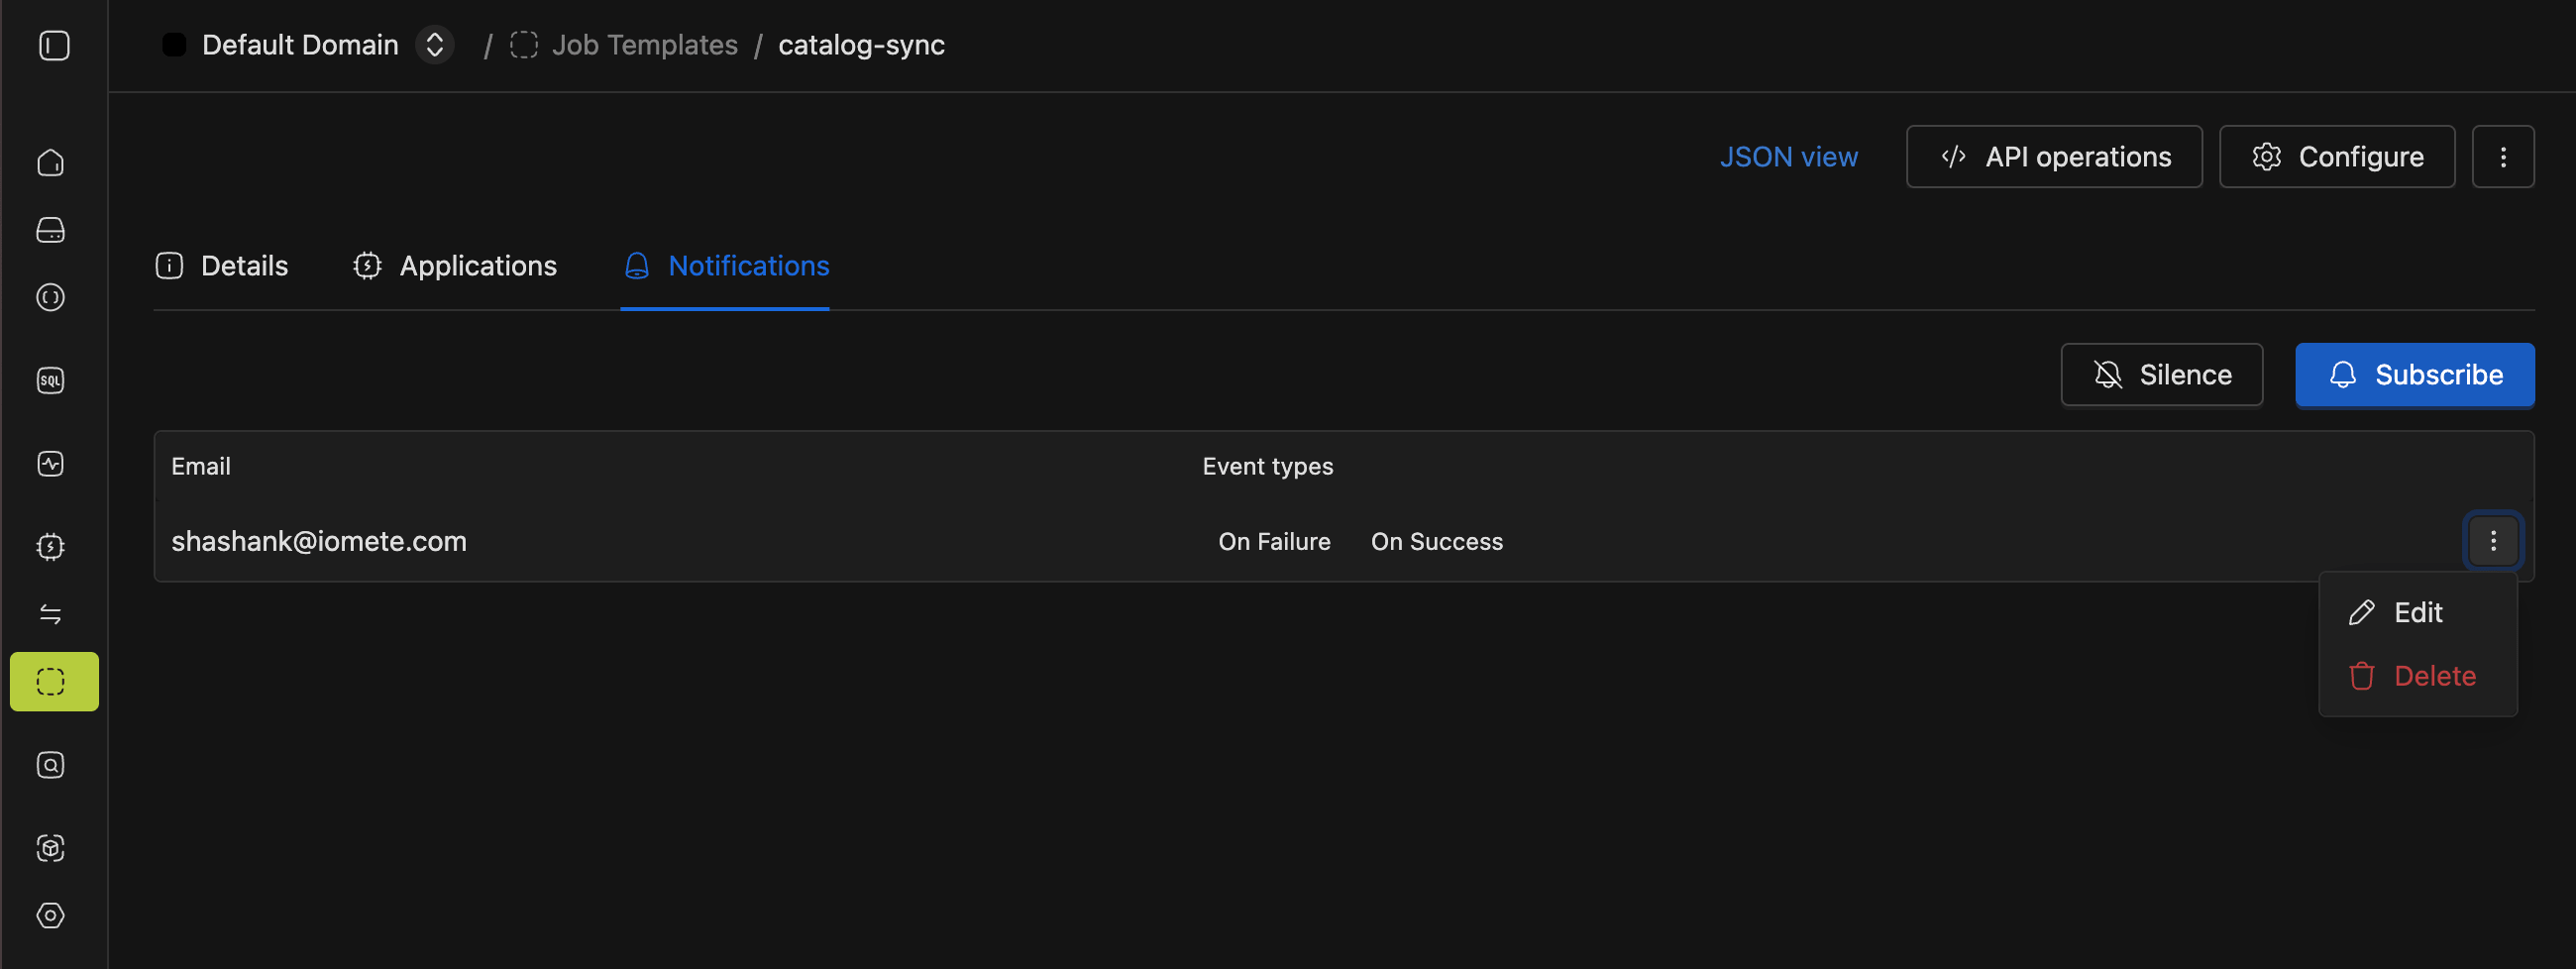Open the page-level more options menu

coord(2502,157)
